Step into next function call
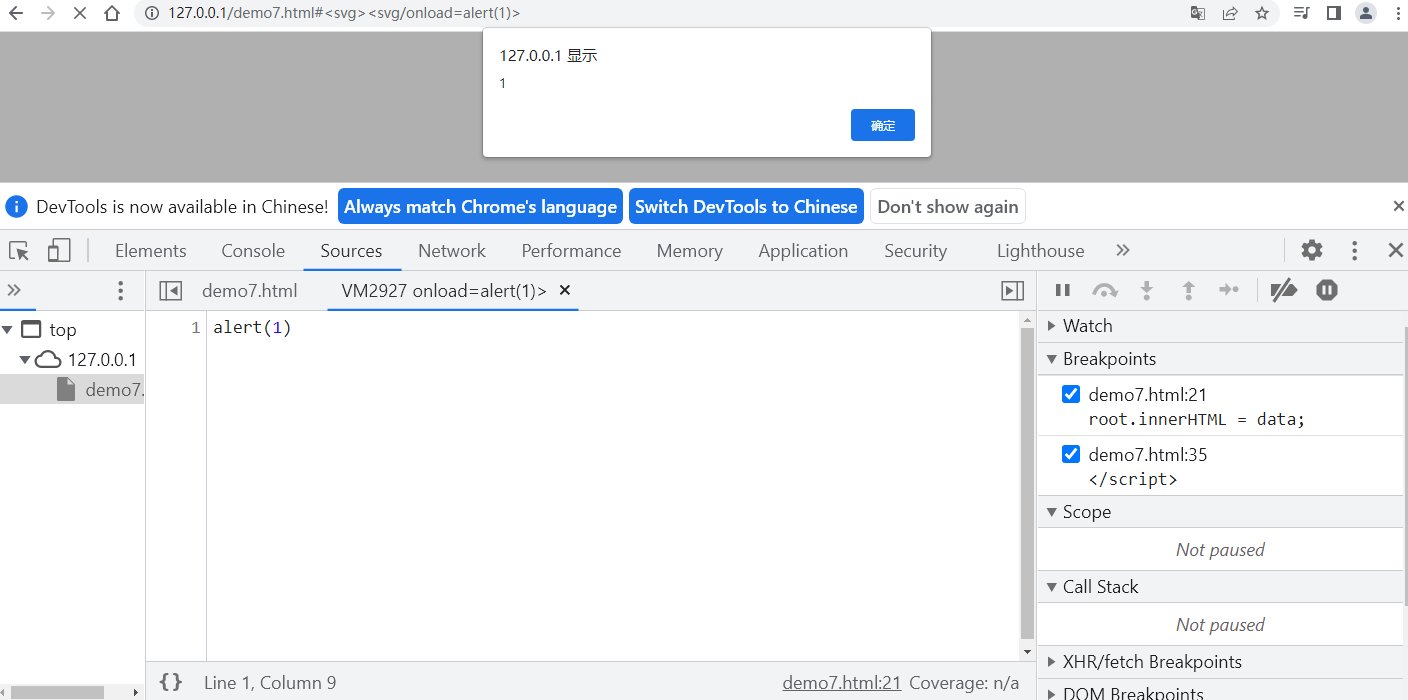 [x=1147, y=290]
